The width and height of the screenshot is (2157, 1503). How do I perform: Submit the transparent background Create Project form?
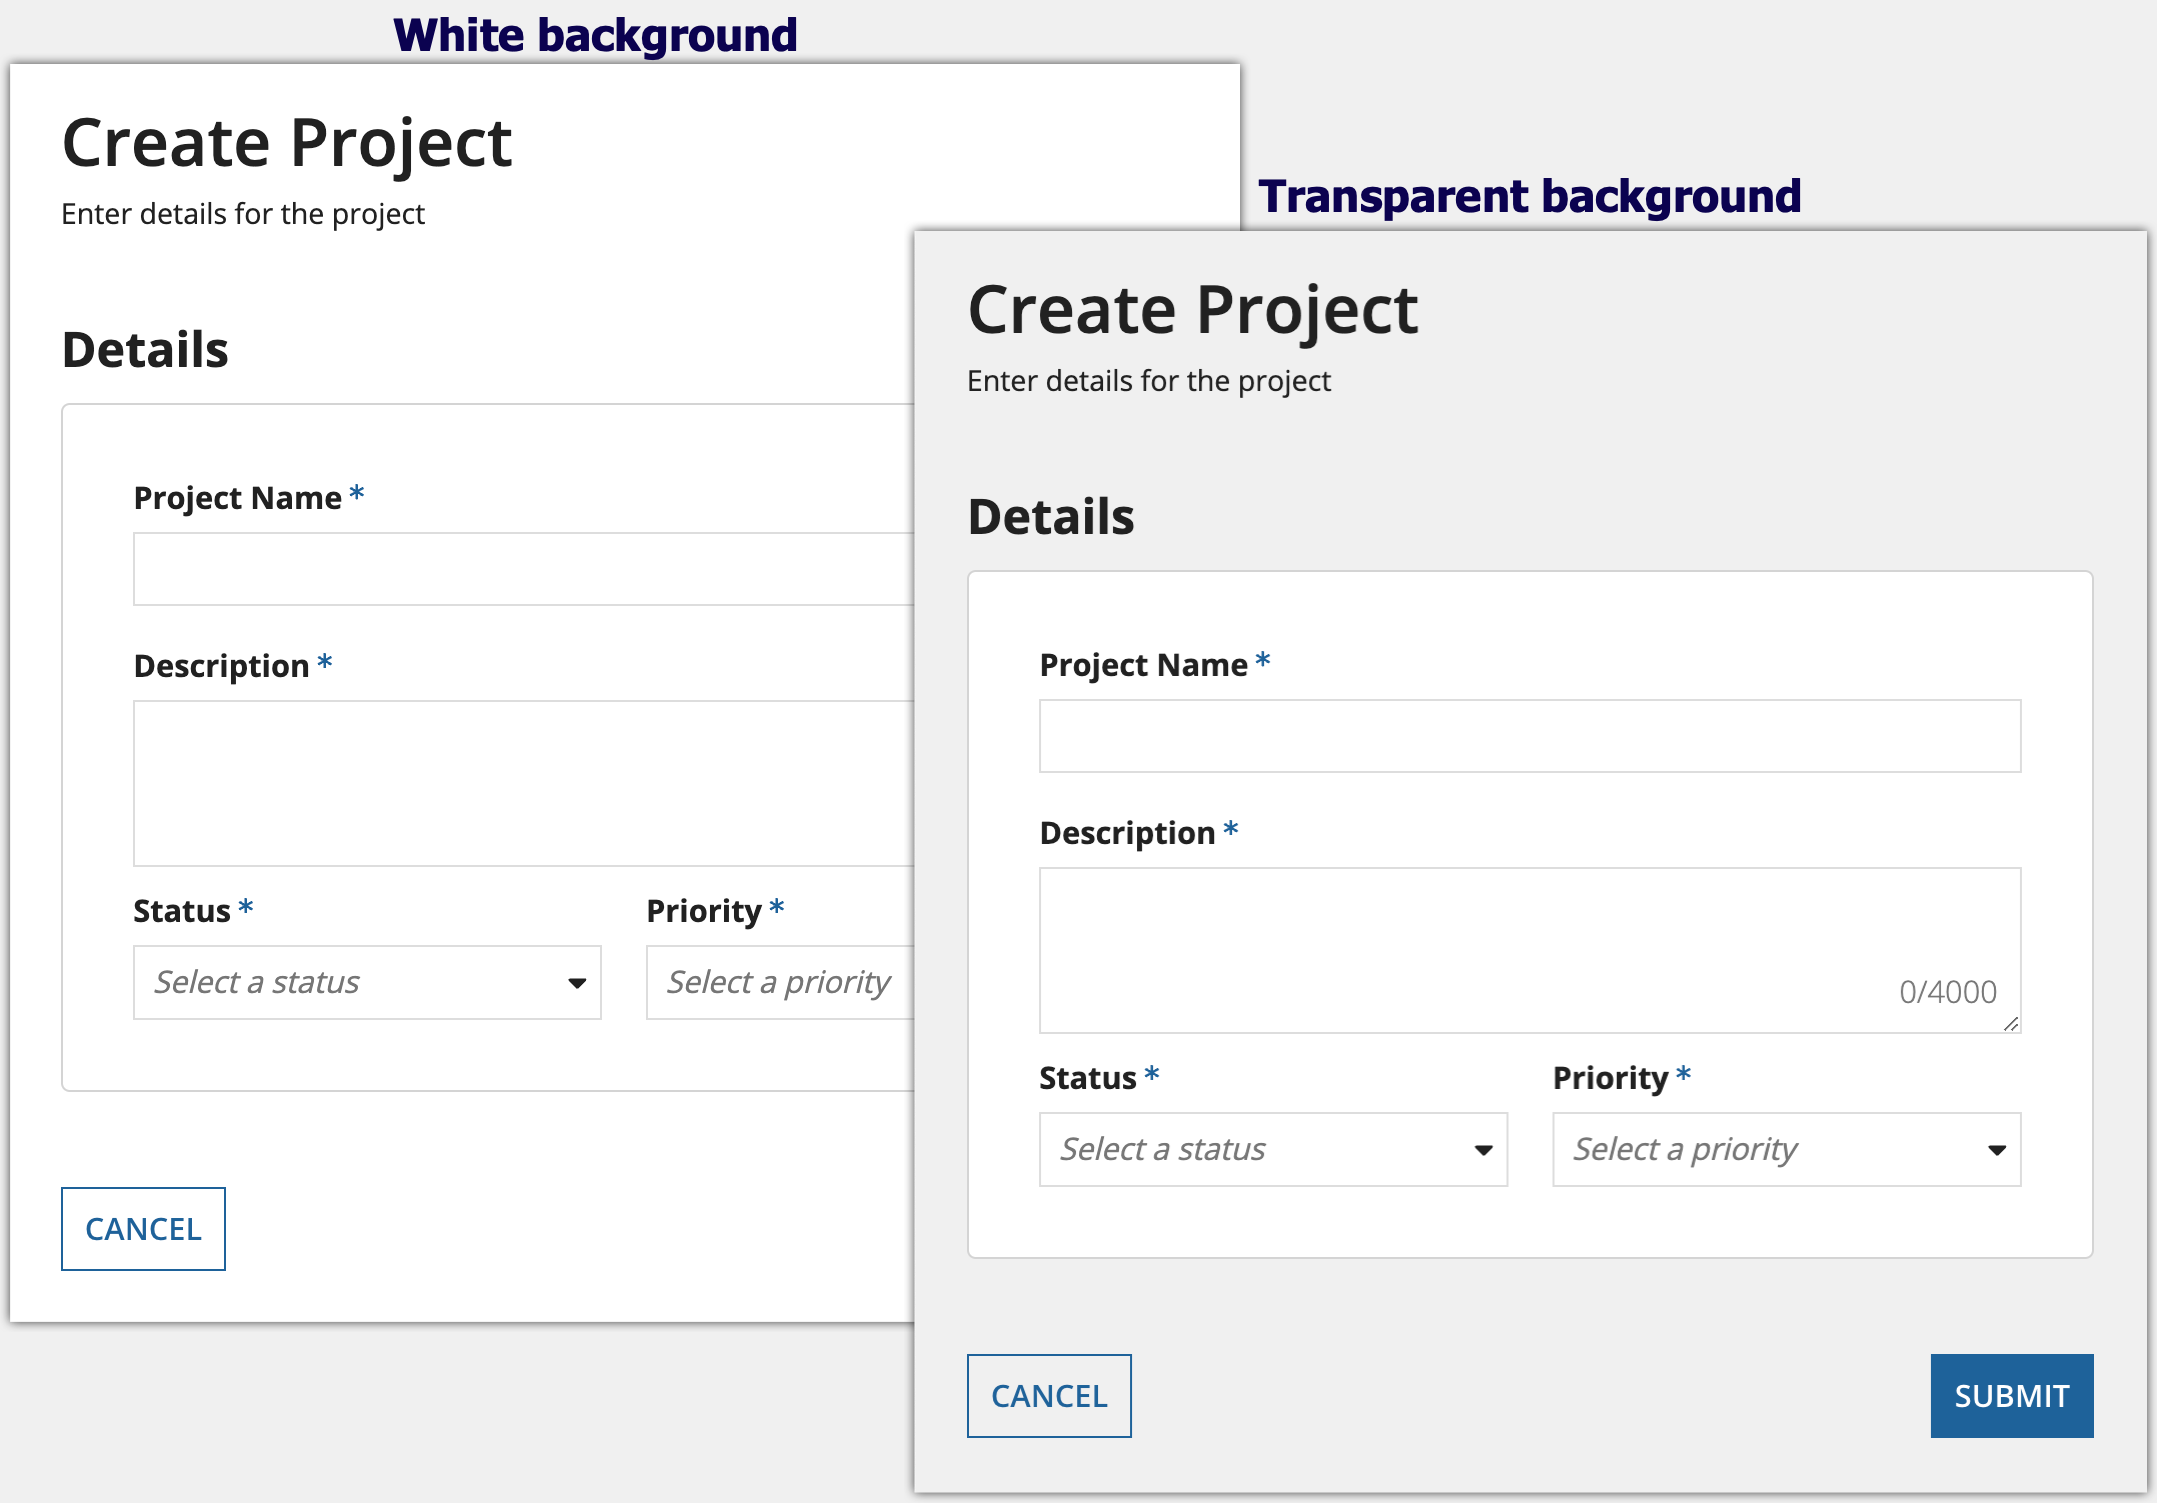click(2012, 1396)
